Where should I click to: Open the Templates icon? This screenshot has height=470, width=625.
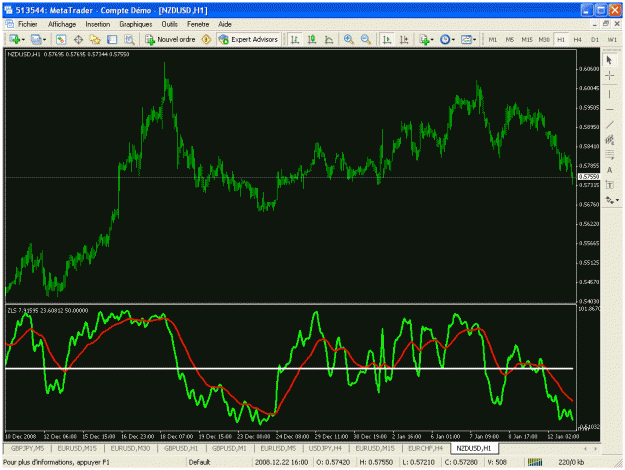(x=466, y=39)
